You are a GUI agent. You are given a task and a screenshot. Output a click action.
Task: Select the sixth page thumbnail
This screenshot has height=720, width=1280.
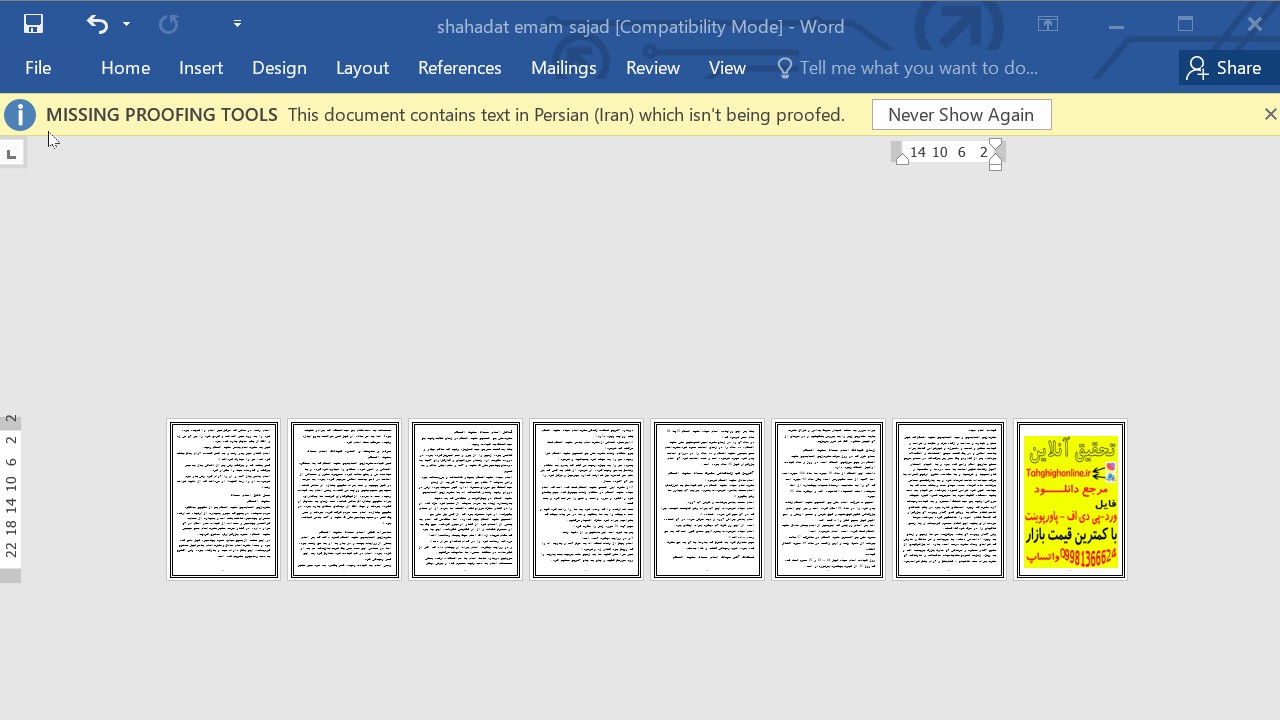[x=829, y=500]
